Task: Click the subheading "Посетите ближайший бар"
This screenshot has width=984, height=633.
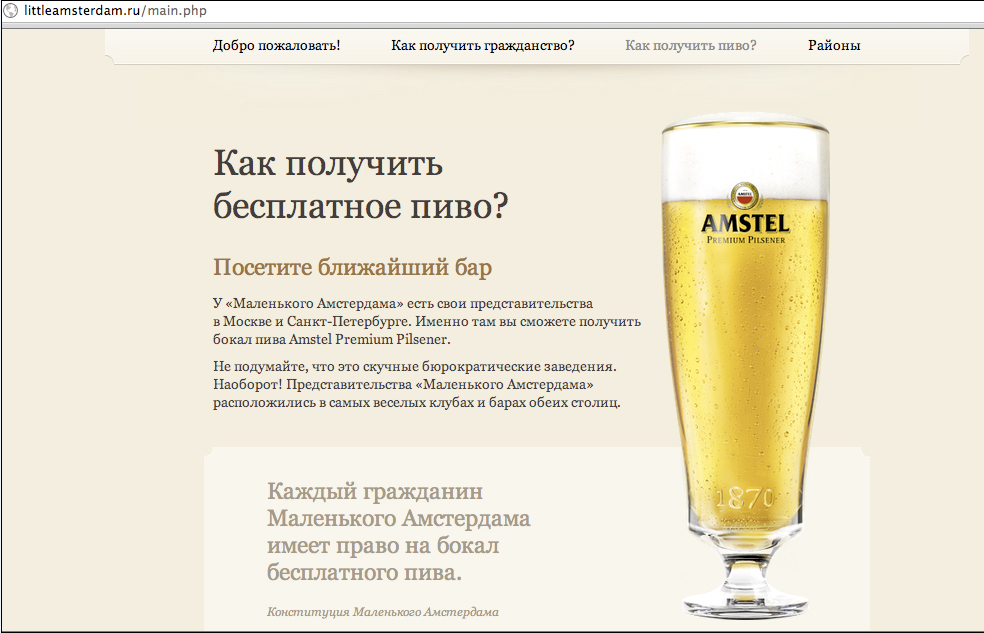Action: coord(352,267)
